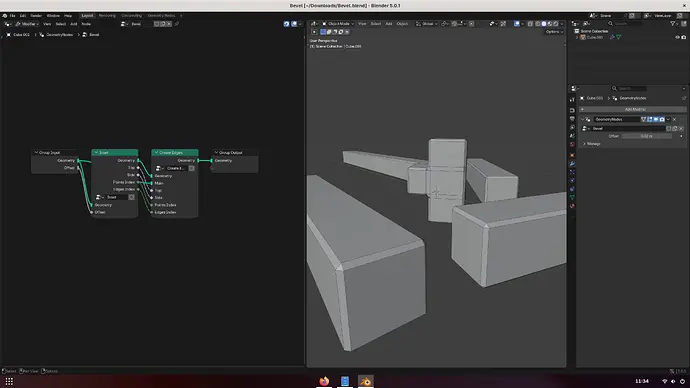Toggle proportional editing icon
Image resolution: width=690 pixels, height=388 pixels.
[x=471, y=24]
